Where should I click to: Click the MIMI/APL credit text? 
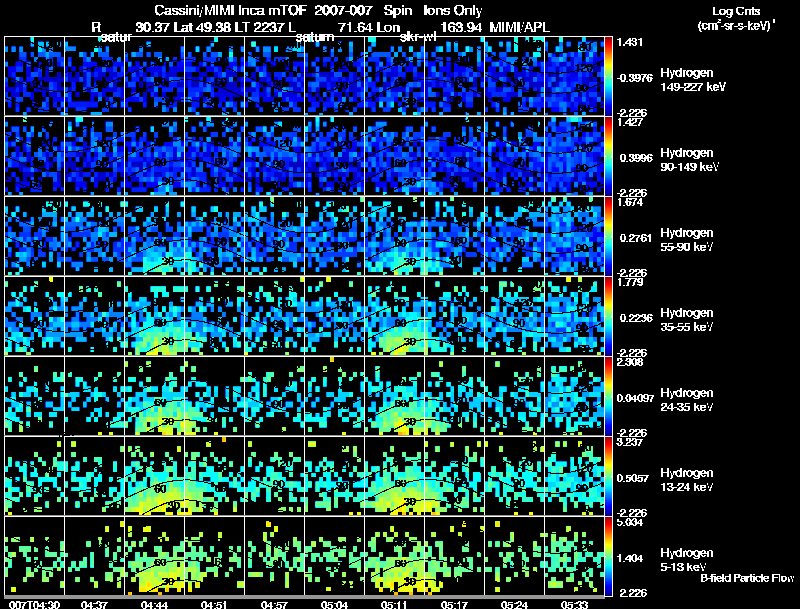519,27
